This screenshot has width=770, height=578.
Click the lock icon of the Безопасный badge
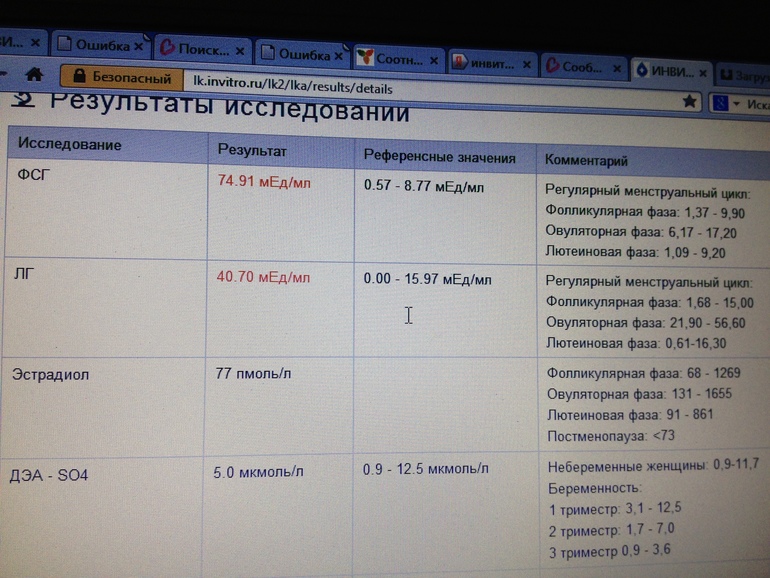point(79,76)
